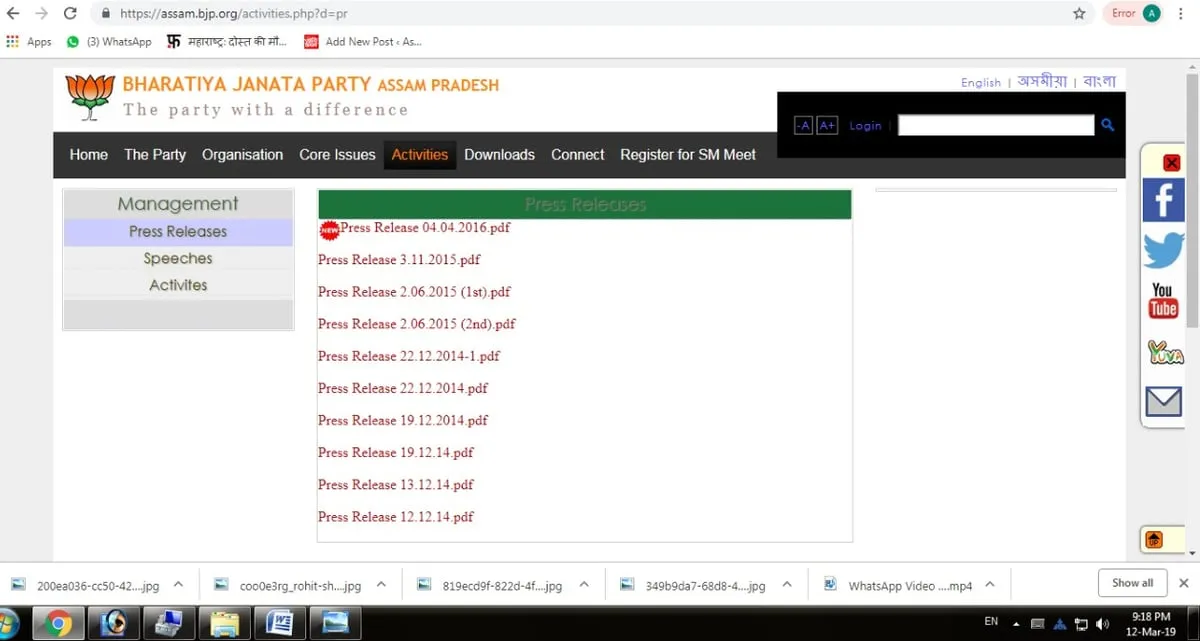Open Register for SM Meet menu
Screen dimensions: 1200x641
tap(688, 154)
